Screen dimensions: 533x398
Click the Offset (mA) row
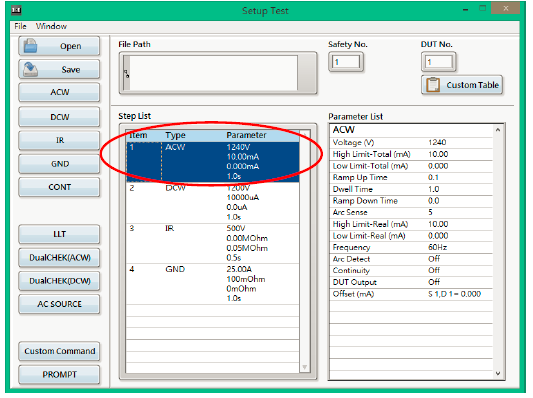[x=411, y=294]
